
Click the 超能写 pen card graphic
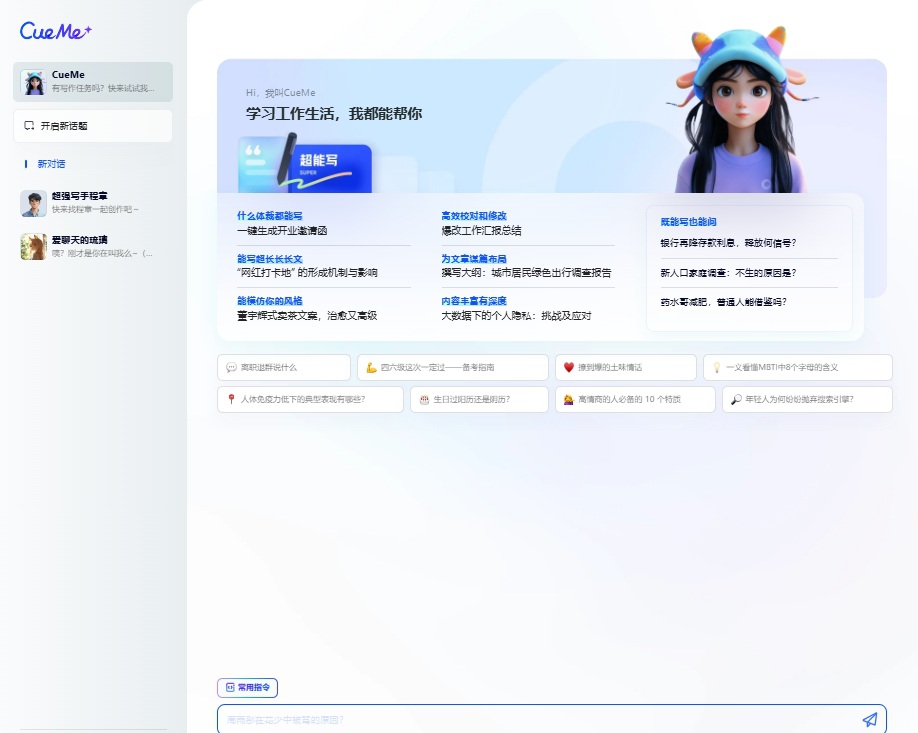(305, 163)
